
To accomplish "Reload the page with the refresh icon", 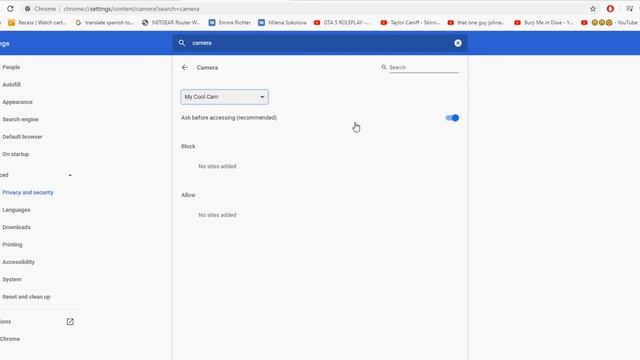I will pyautogui.click(x=10, y=9).
